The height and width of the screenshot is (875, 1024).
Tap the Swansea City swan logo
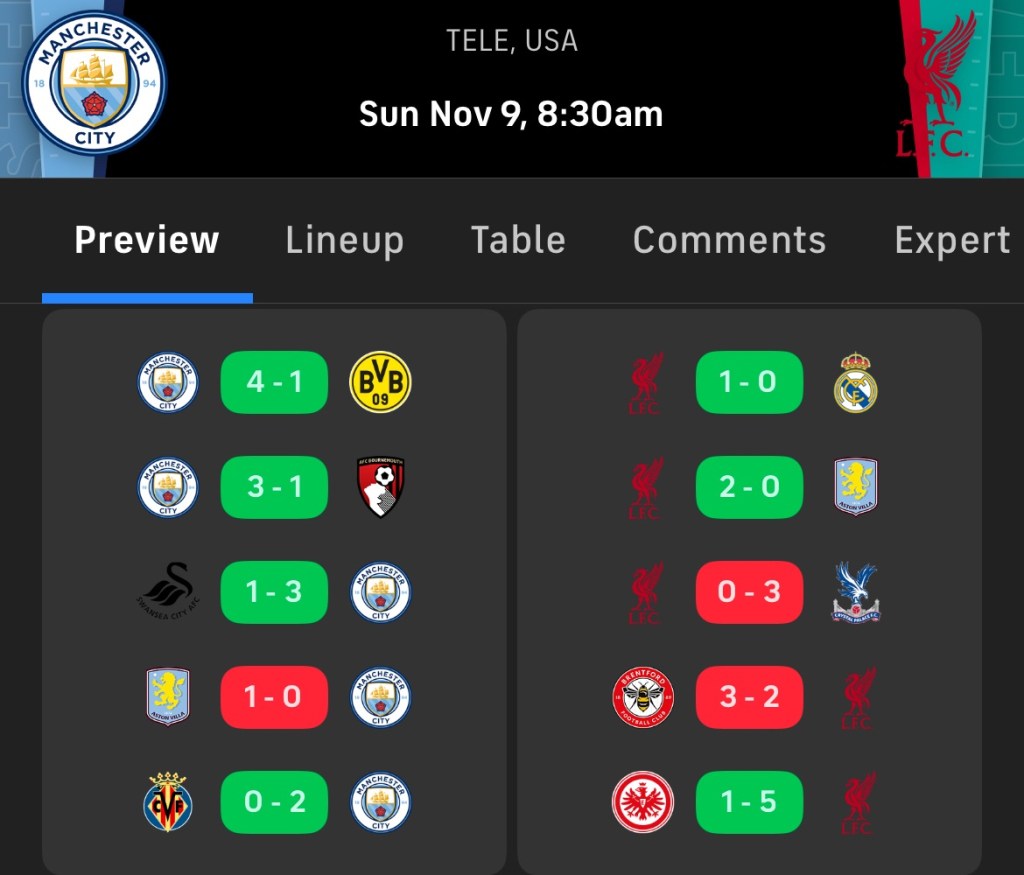(168, 592)
